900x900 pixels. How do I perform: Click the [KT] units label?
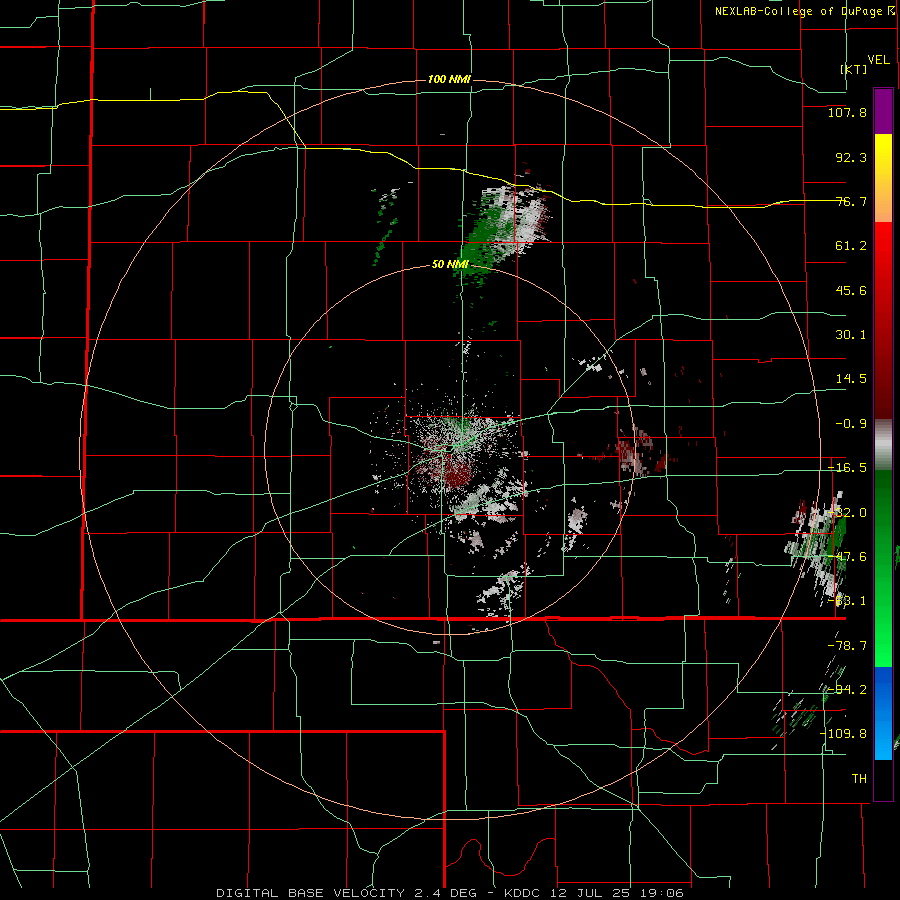(x=854, y=69)
